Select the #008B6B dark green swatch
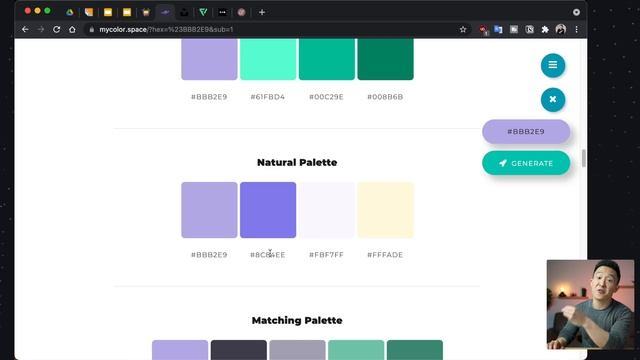The height and width of the screenshot is (360, 640). coord(385,59)
